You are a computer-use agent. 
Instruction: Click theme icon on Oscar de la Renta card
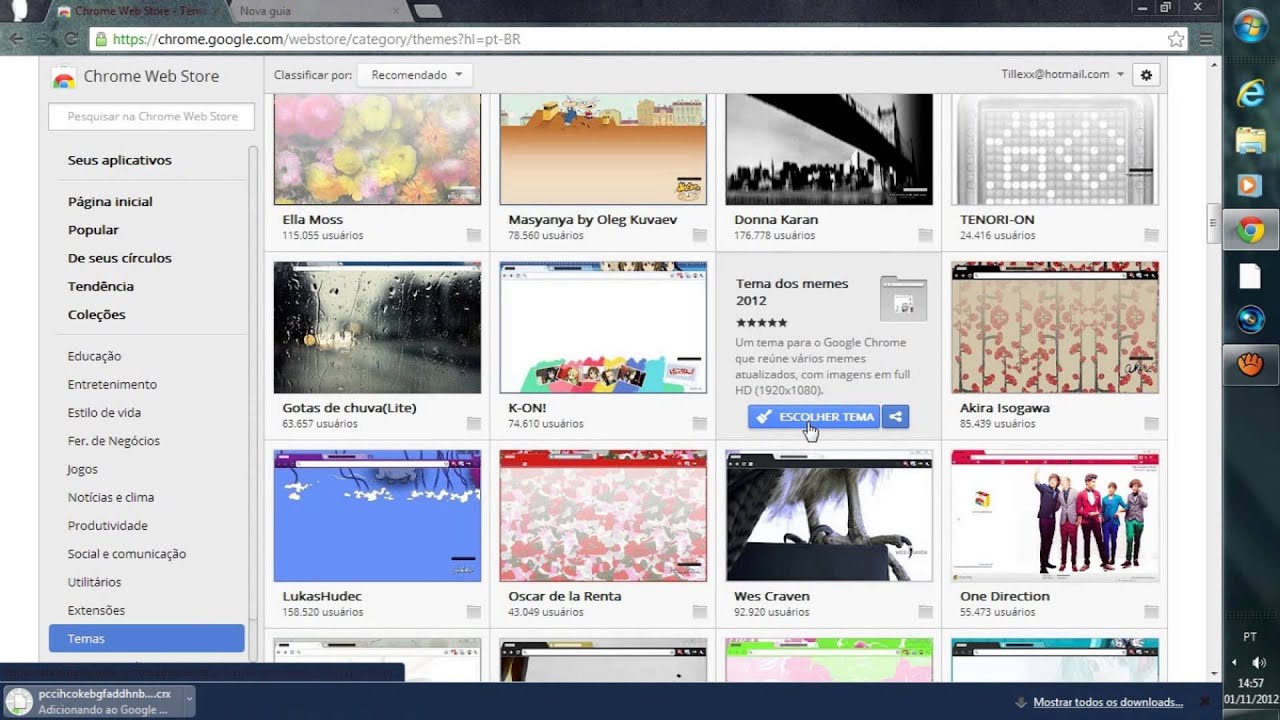[700, 612]
